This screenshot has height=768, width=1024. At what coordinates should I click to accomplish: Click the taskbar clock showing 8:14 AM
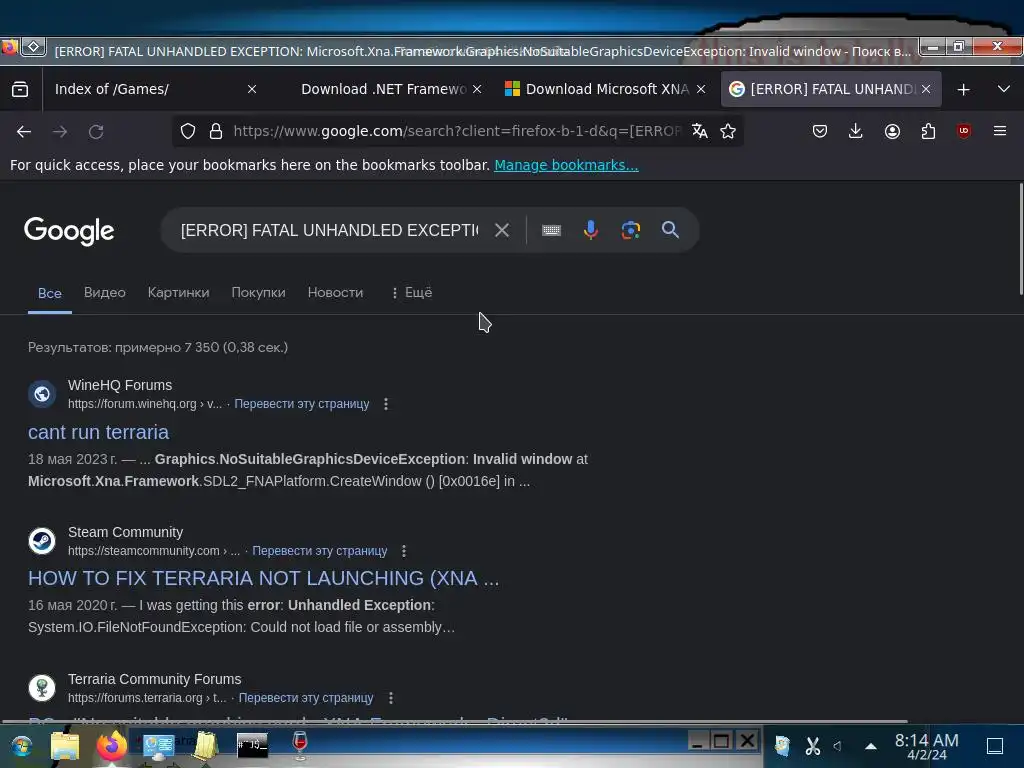(x=926, y=746)
